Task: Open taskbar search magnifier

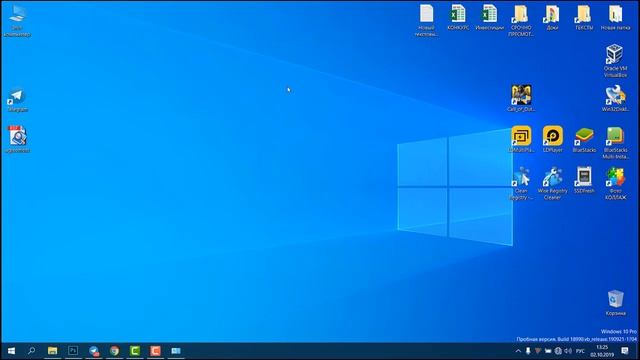Action: click(31, 351)
